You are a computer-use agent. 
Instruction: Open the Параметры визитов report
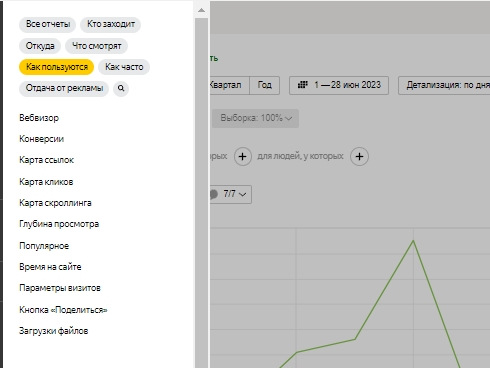60,288
